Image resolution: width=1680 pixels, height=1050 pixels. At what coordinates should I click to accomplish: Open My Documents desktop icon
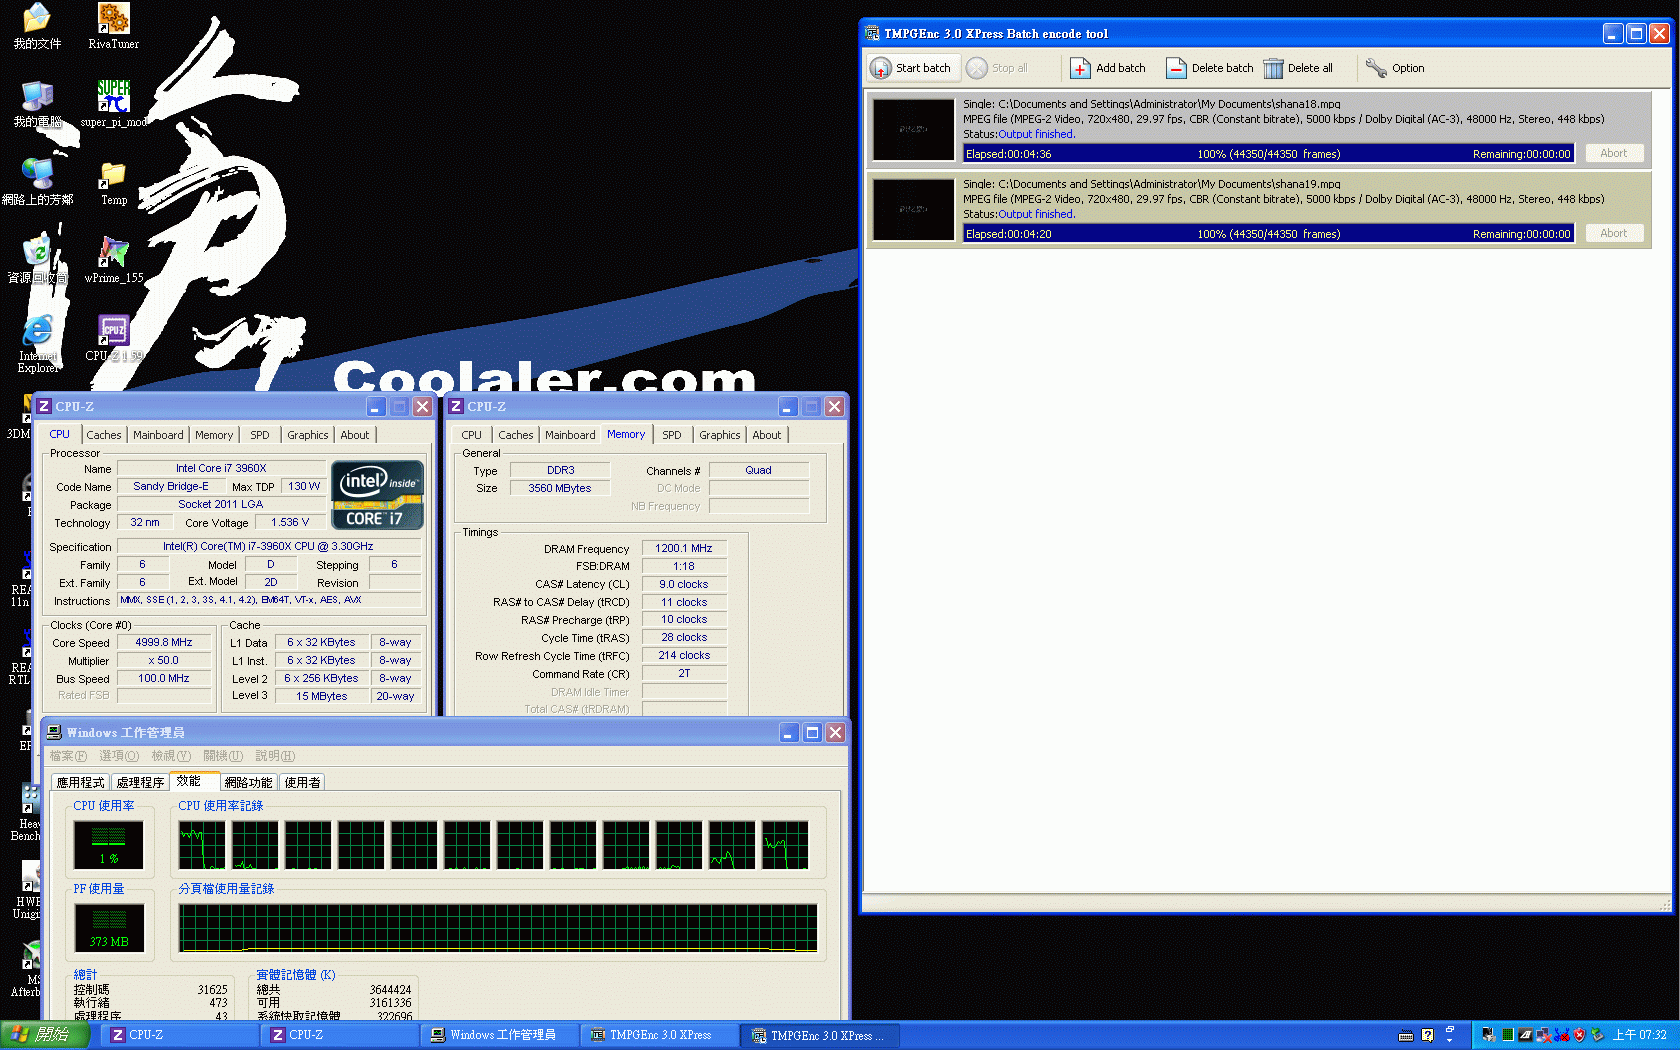click(37, 27)
